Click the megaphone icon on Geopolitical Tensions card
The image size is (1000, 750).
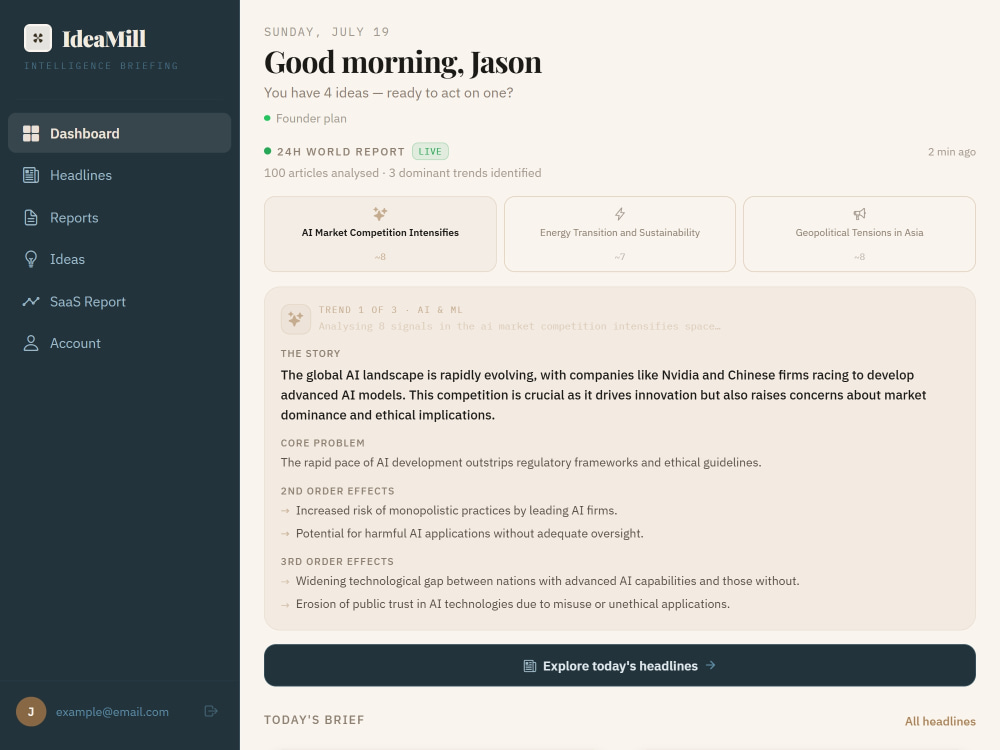tap(860, 214)
